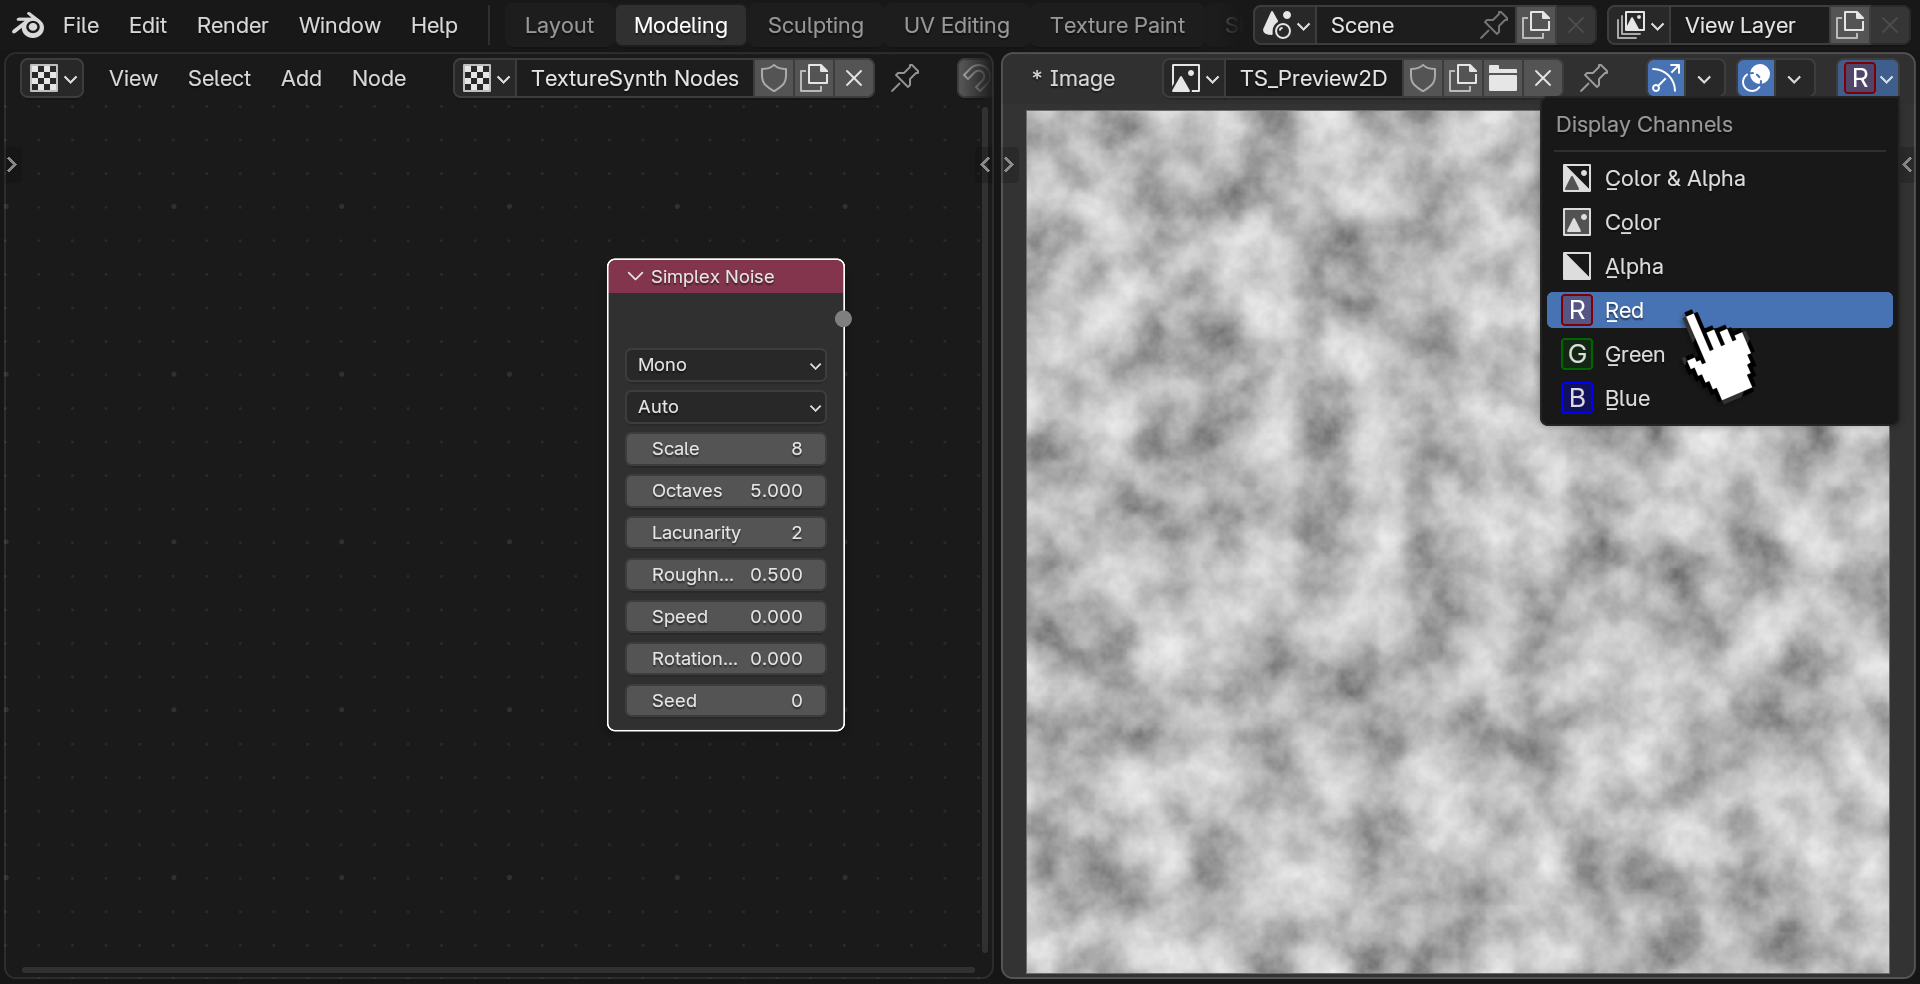Switch to the Texture Paint workspace tab
The width and height of the screenshot is (1920, 984).
1117,25
